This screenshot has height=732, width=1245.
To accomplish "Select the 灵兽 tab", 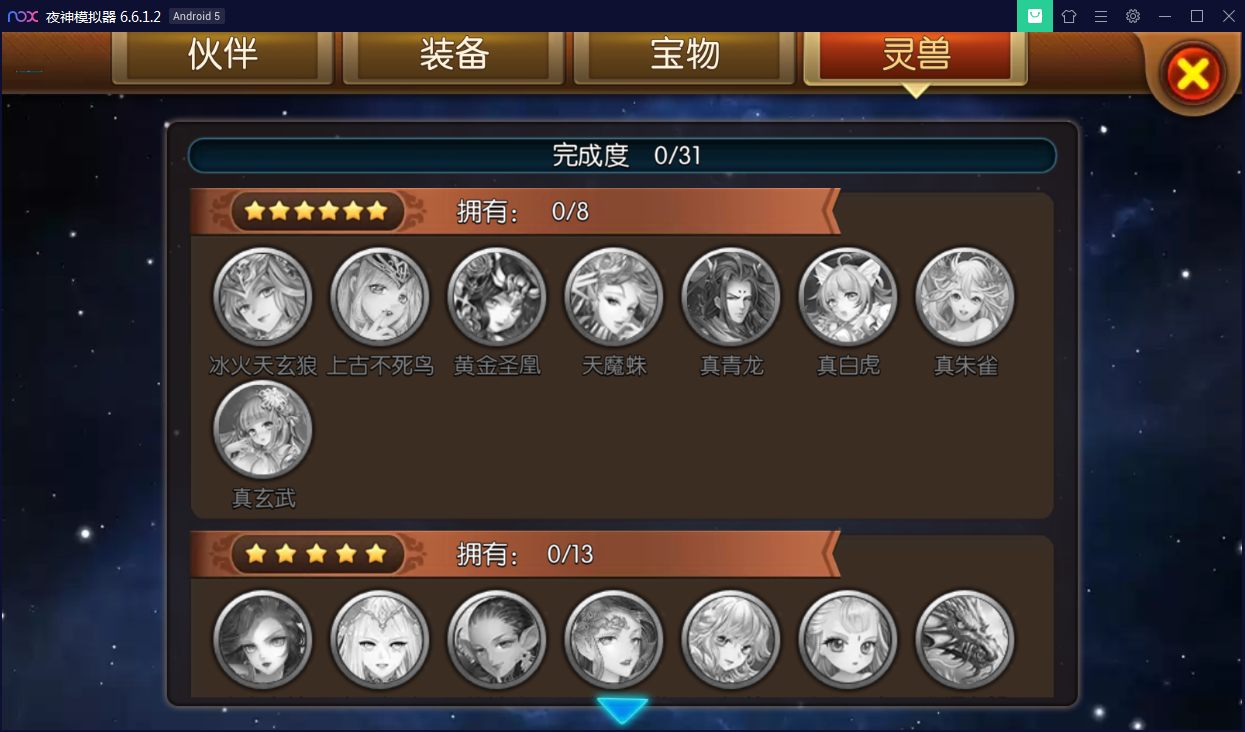I will point(916,56).
